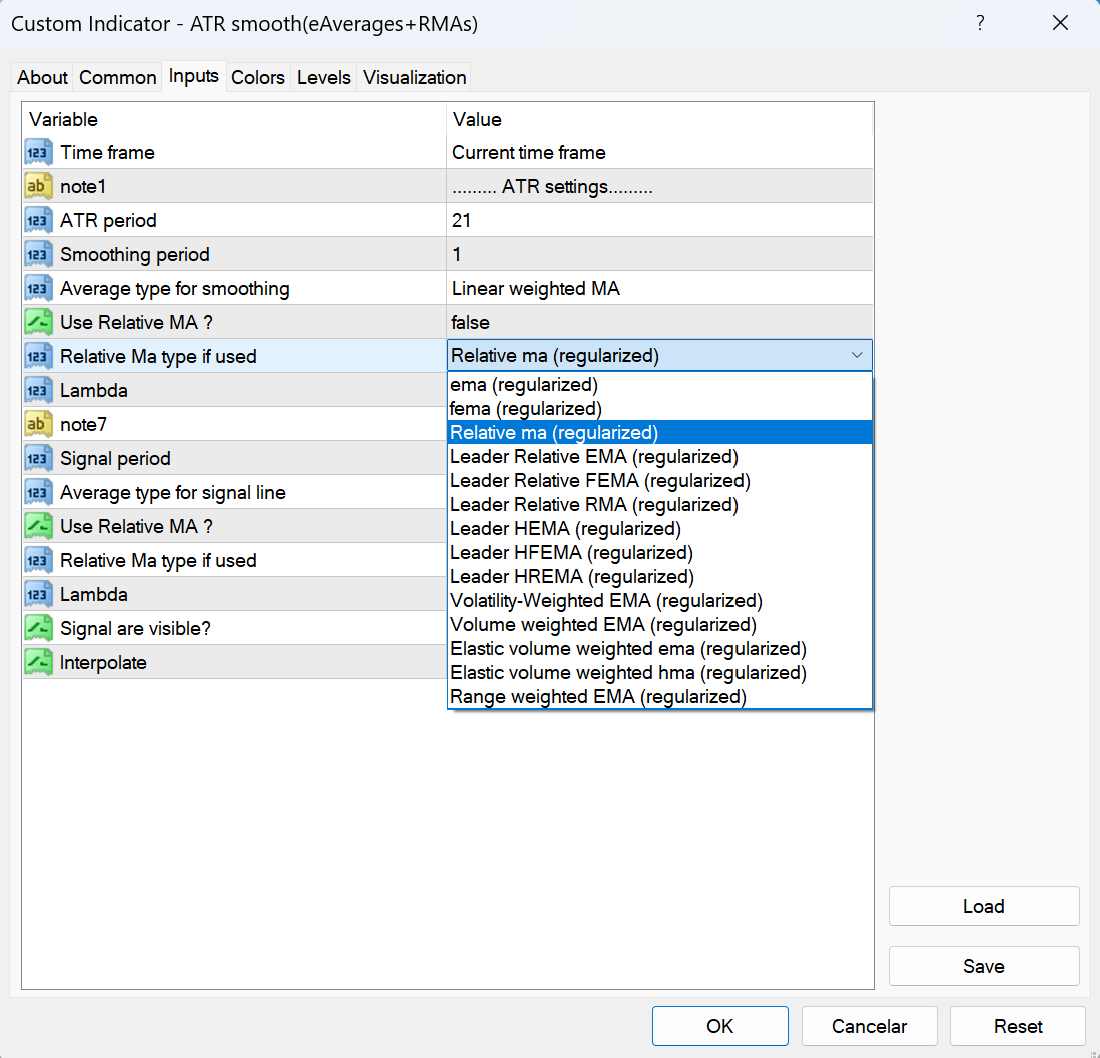Click the ATR period integer icon

(39, 221)
